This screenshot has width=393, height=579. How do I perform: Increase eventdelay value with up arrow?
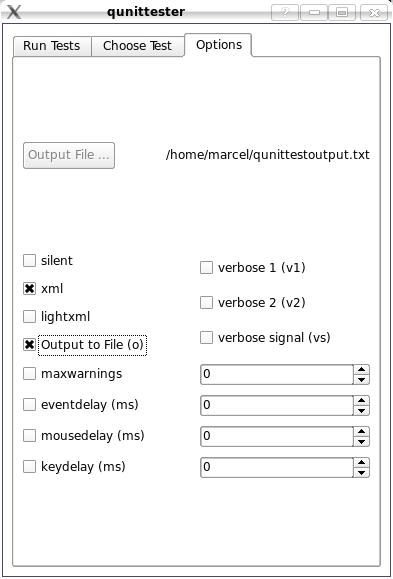coord(361,401)
